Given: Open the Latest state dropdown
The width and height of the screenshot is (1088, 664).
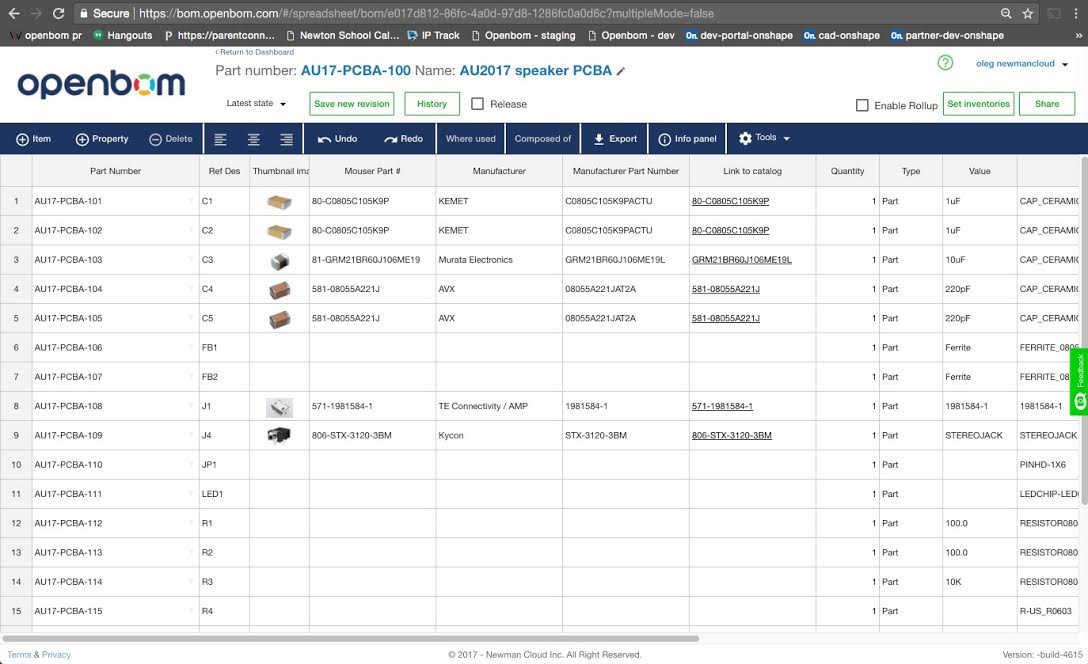Looking at the screenshot, I should (256, 103).
